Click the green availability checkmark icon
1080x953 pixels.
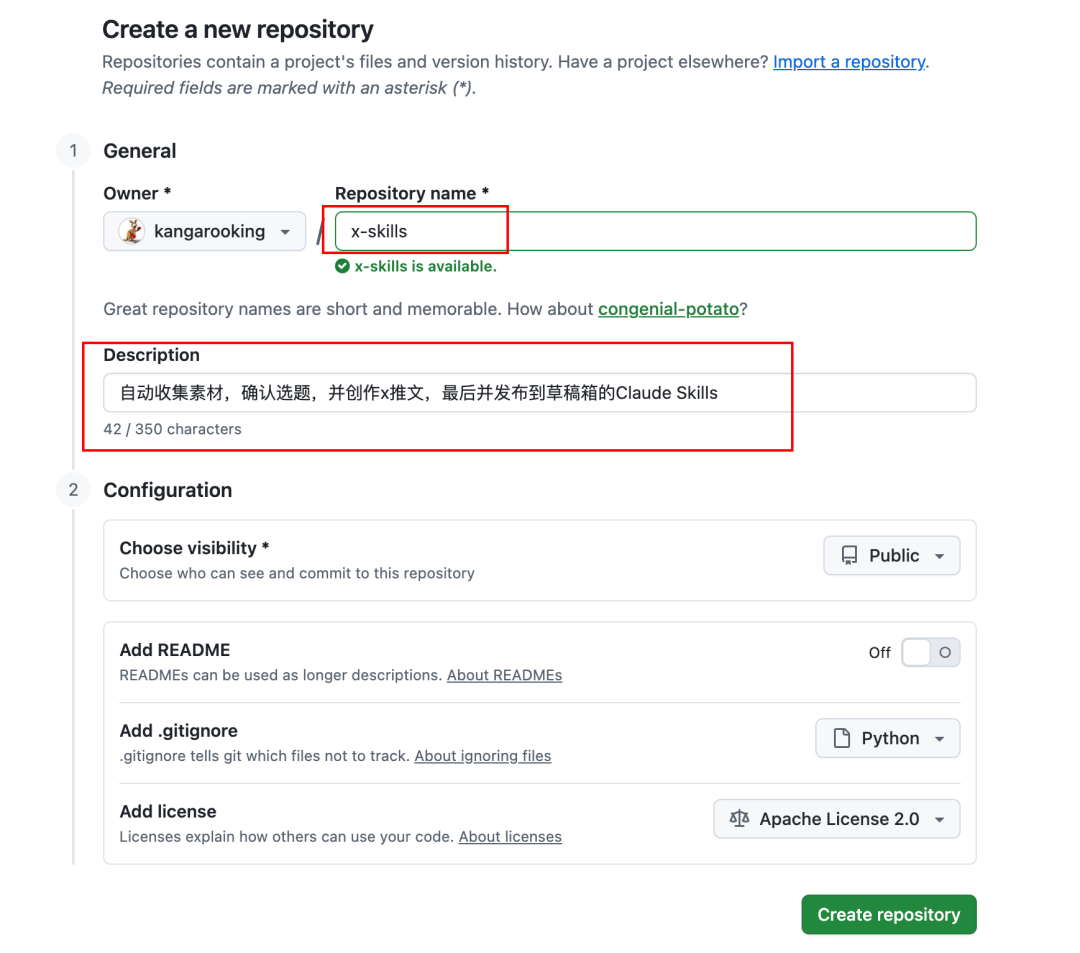(x=342, y=266)
